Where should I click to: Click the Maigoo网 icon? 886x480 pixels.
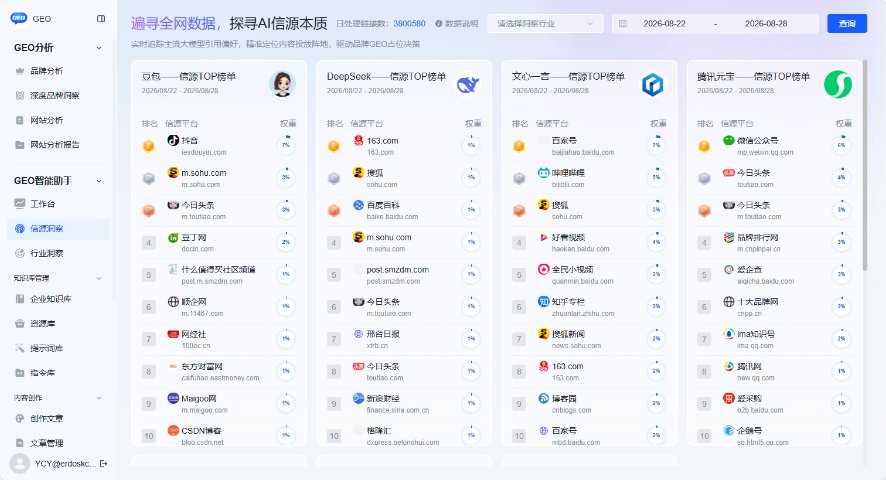tap(173, 399)
